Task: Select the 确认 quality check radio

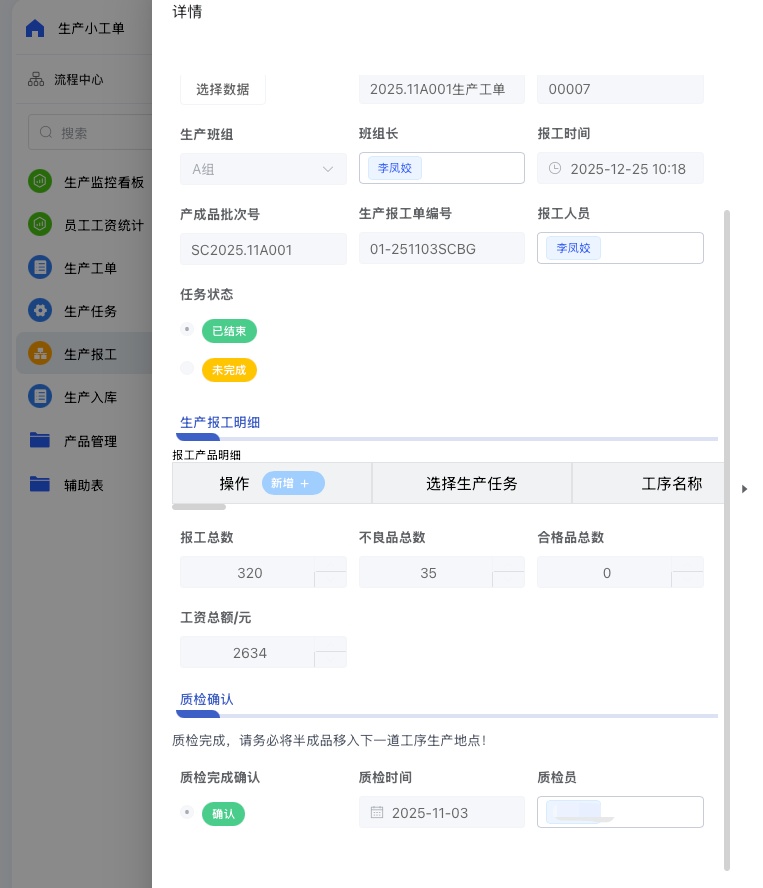Action: point(187,814)
